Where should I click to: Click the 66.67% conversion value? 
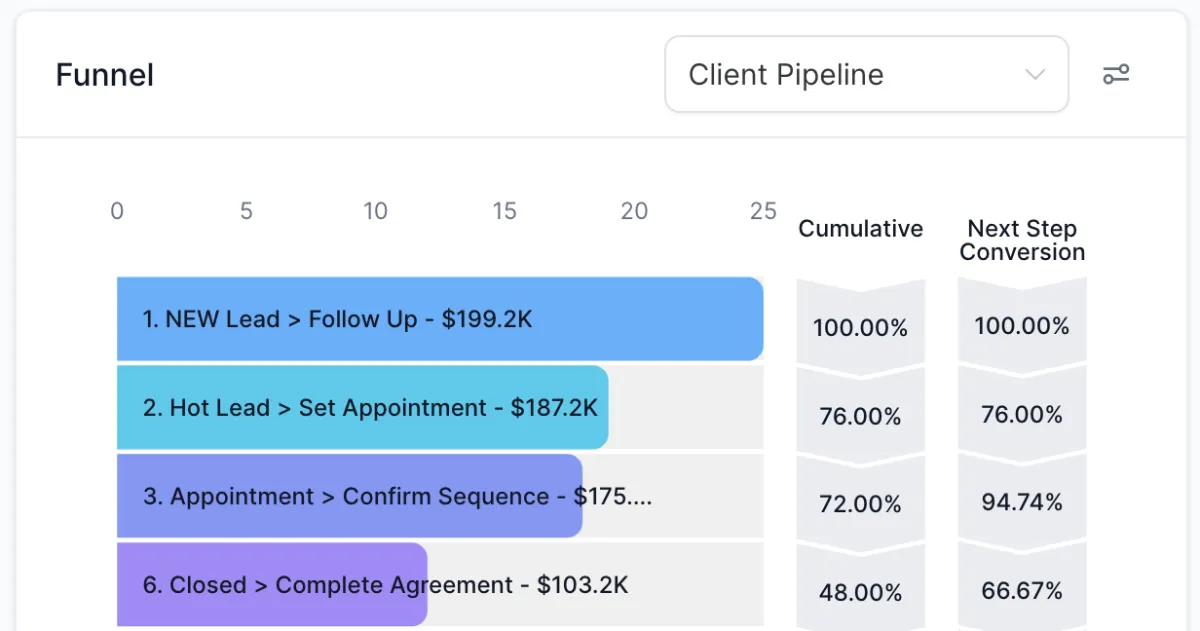(x=1022, y=591)
